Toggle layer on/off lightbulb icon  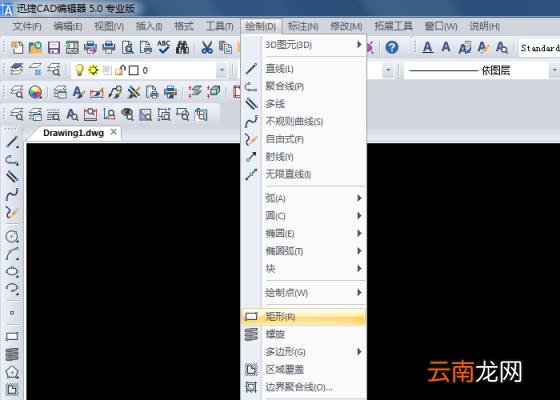[79, 70]
